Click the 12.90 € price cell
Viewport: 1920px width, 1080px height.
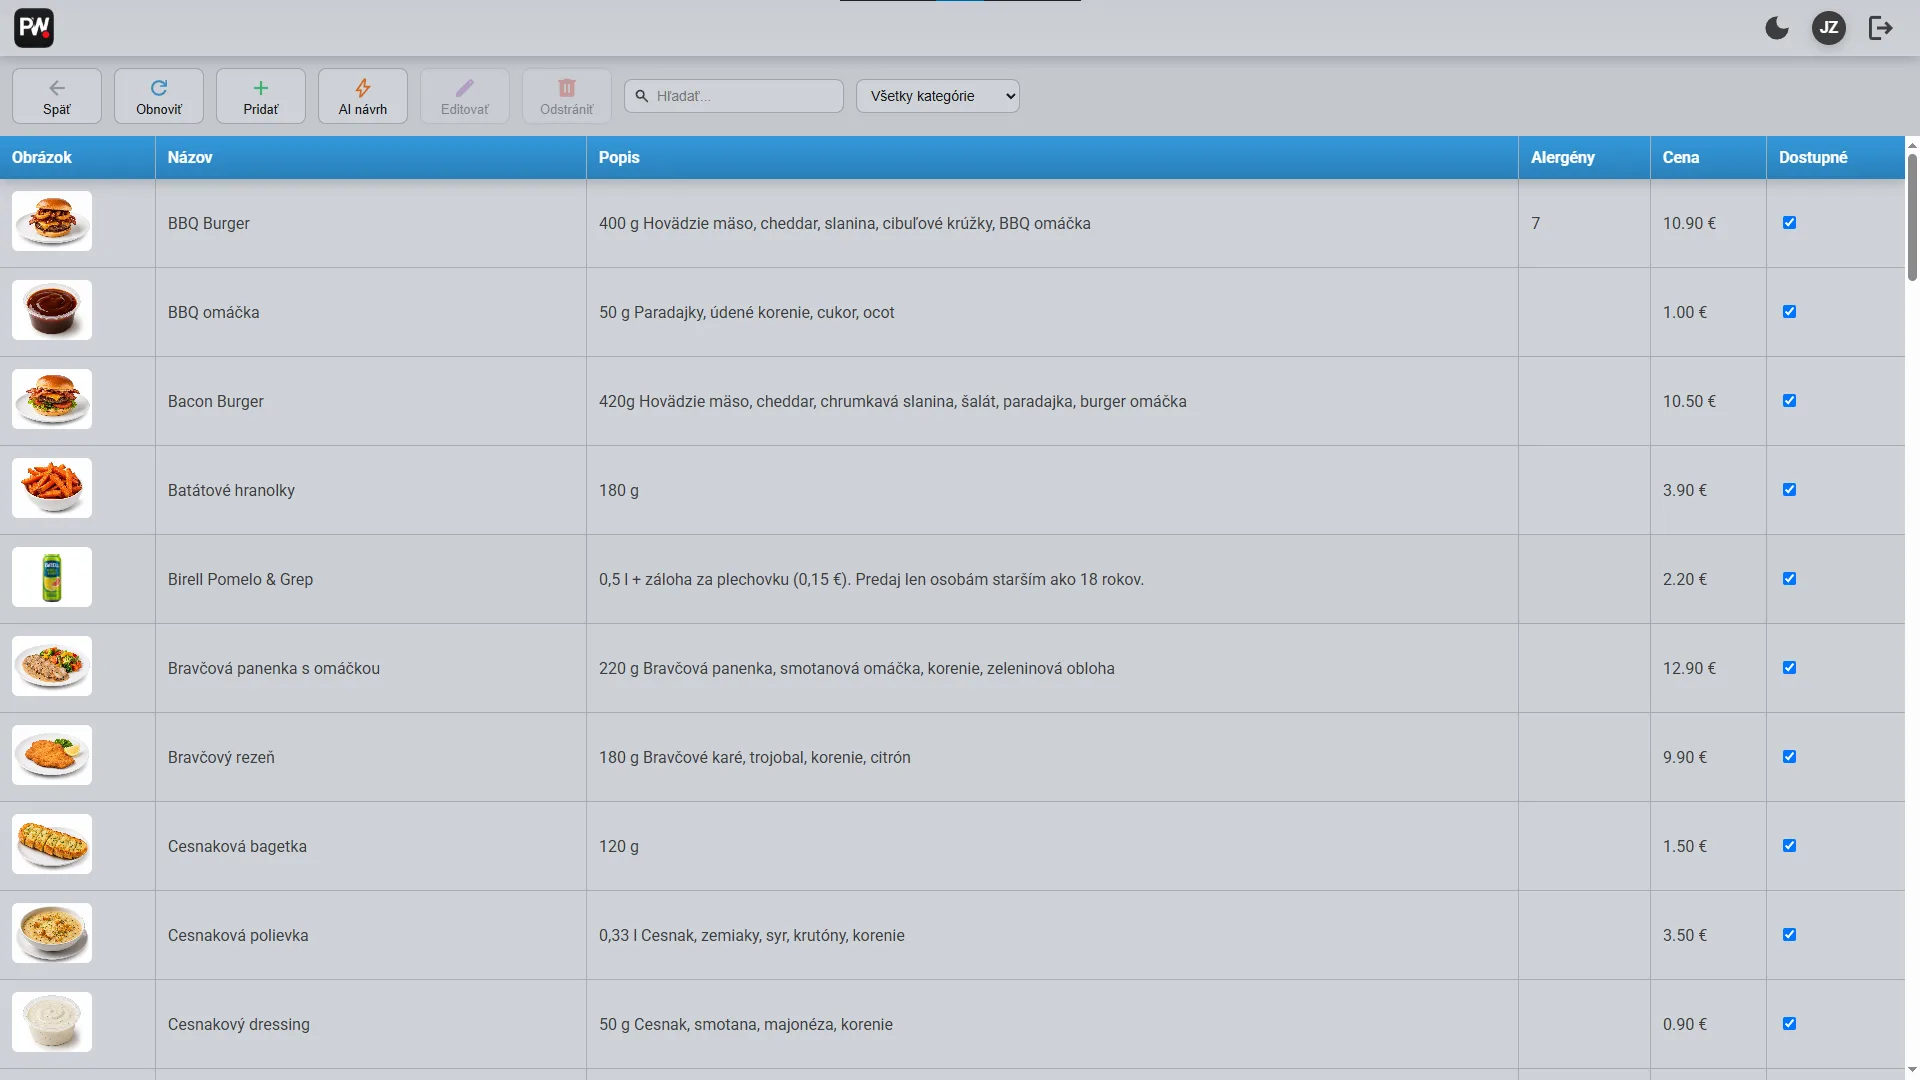click(1708, 668)
